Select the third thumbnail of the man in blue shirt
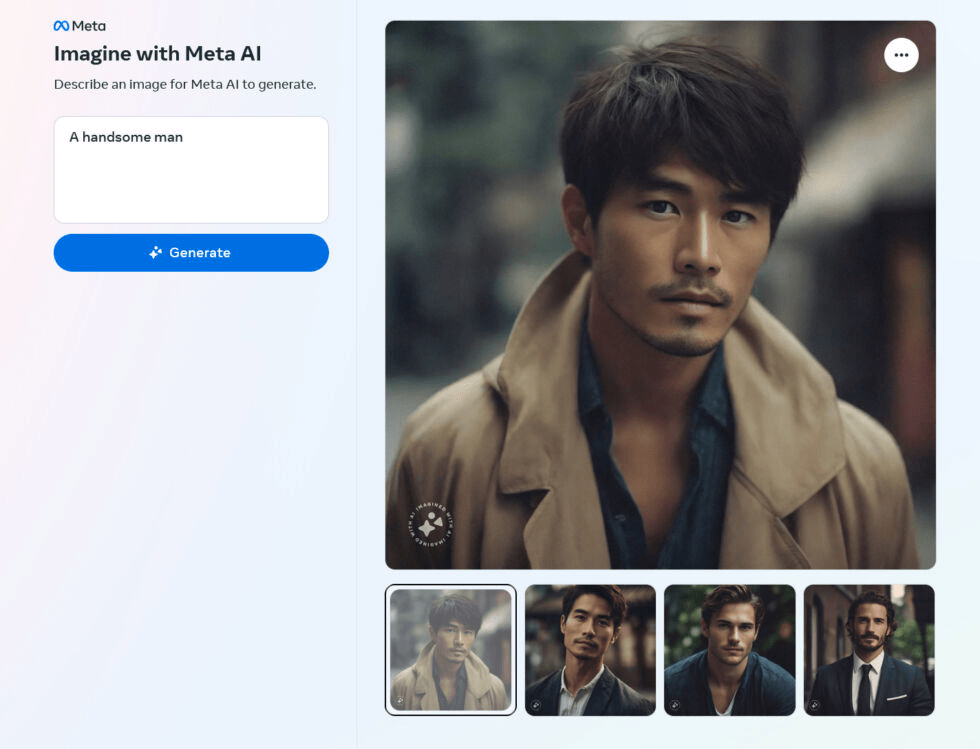This screenshot has height=749, width=980. pyautogui.click(x=729, y=649)
